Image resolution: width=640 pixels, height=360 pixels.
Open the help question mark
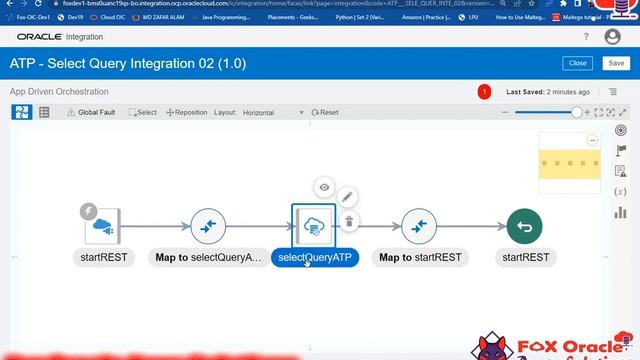point(586,37)
